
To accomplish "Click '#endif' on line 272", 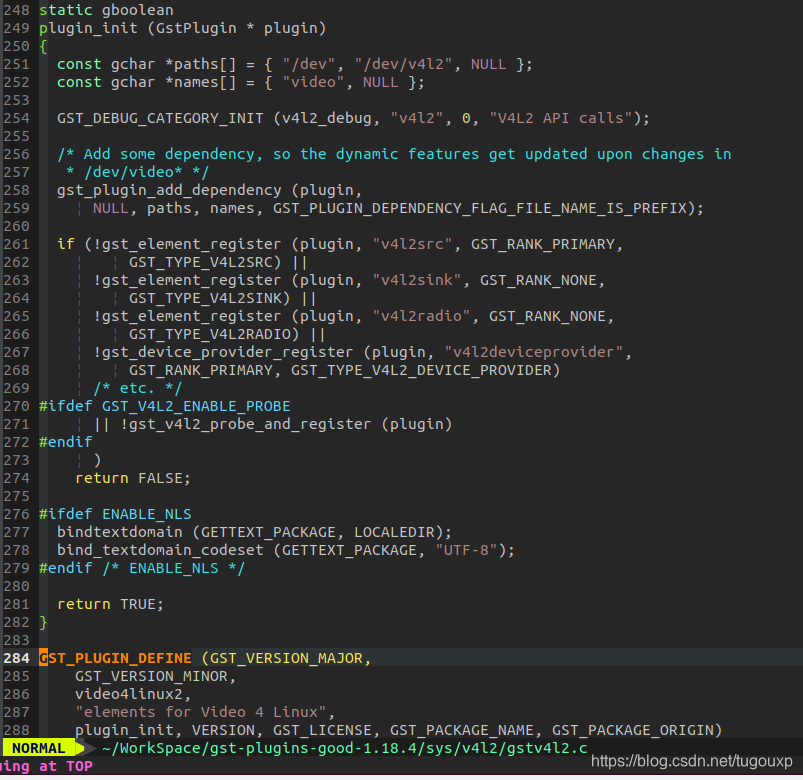I will (66, 442).
